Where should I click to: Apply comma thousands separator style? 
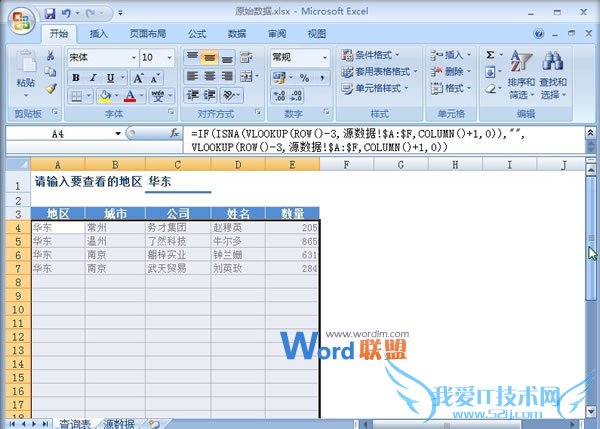tap(322, 78)
